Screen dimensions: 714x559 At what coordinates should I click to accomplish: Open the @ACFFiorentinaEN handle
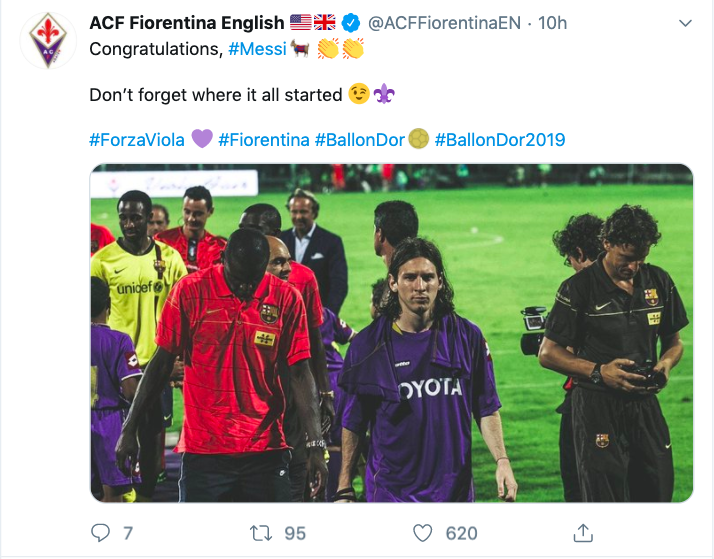(x=444, y=23)
